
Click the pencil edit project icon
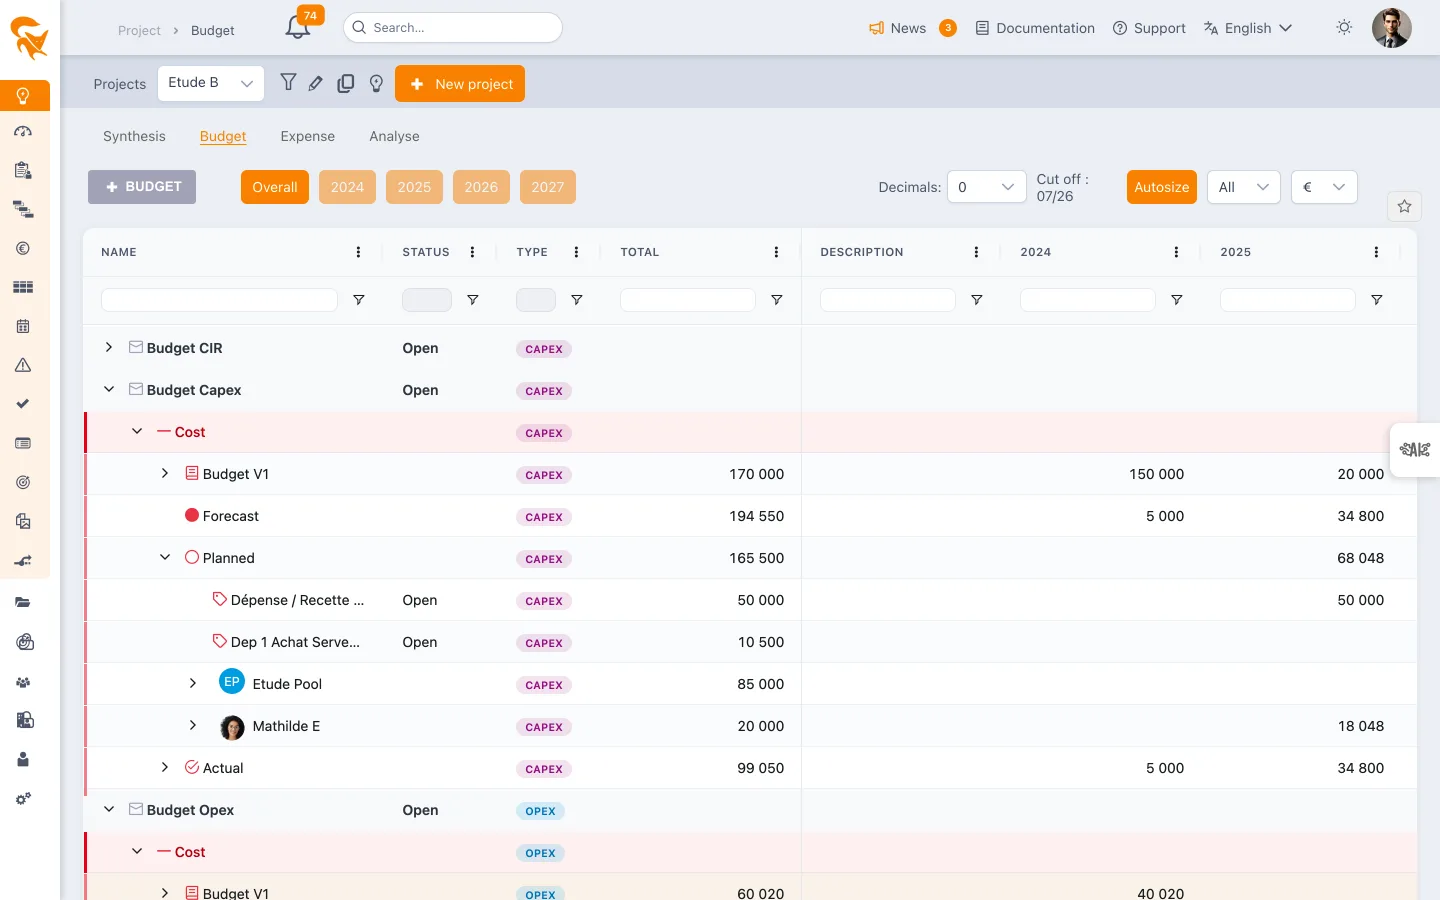[316, 84]
